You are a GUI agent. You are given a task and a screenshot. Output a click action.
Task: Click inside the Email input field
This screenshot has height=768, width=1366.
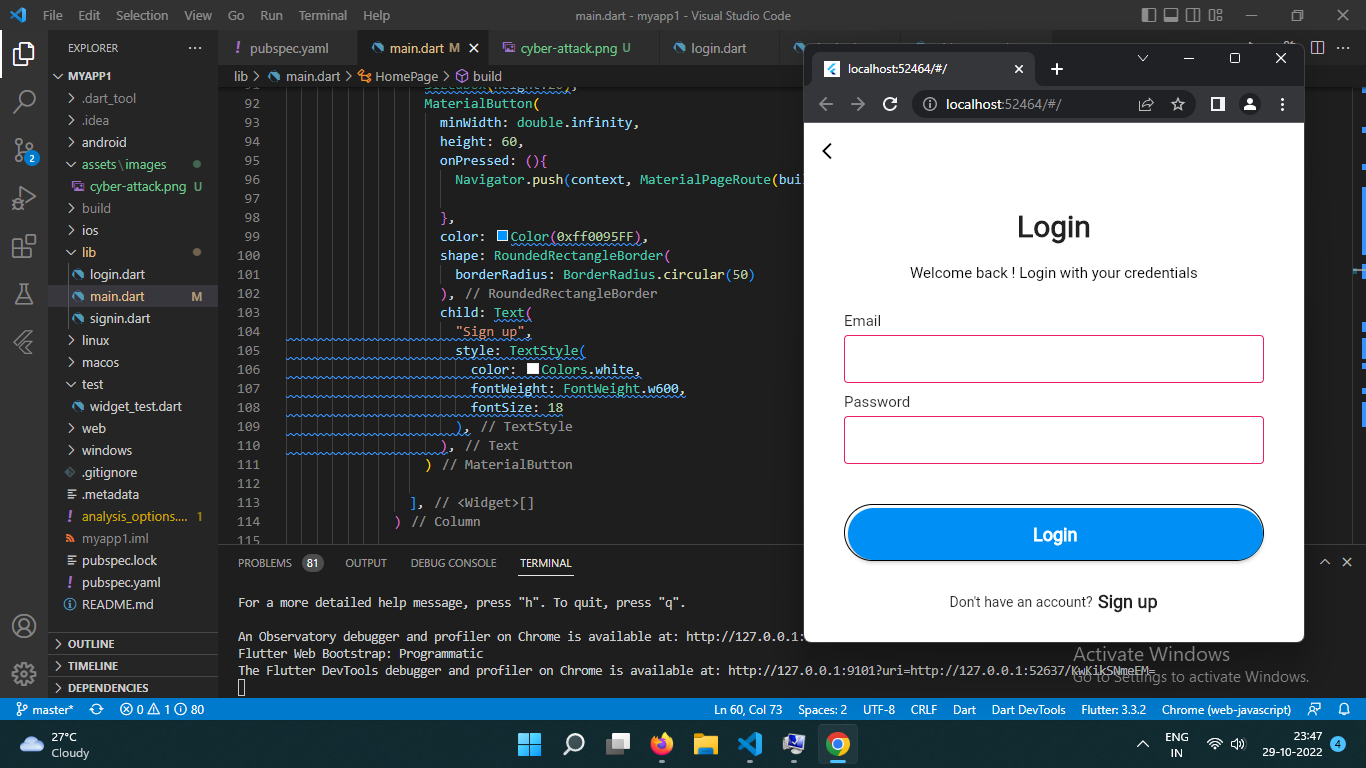coord(1053,358)
